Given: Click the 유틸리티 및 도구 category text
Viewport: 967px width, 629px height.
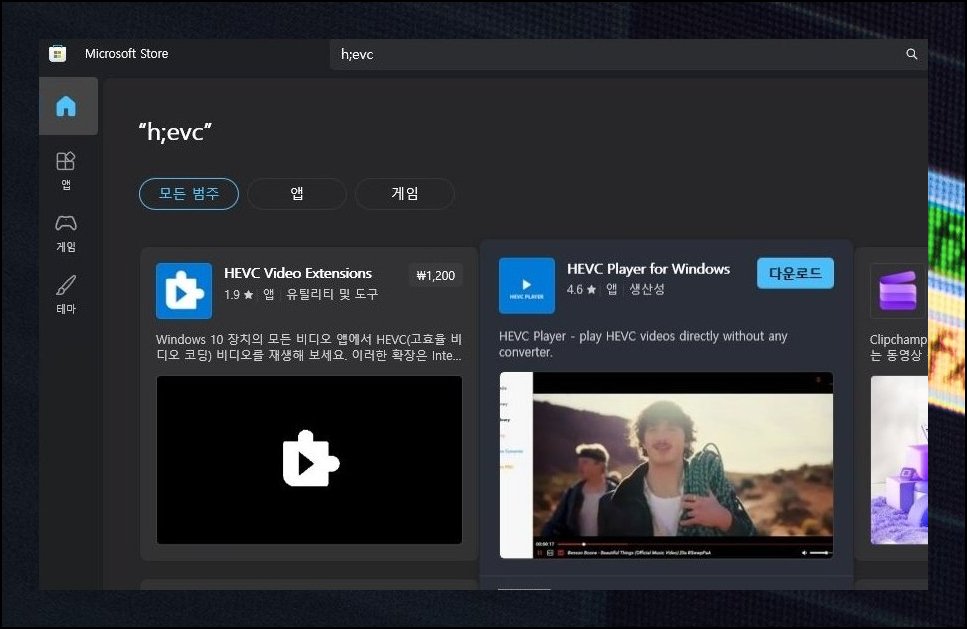Looking at the screenshot, I should [x=332, y=295].
